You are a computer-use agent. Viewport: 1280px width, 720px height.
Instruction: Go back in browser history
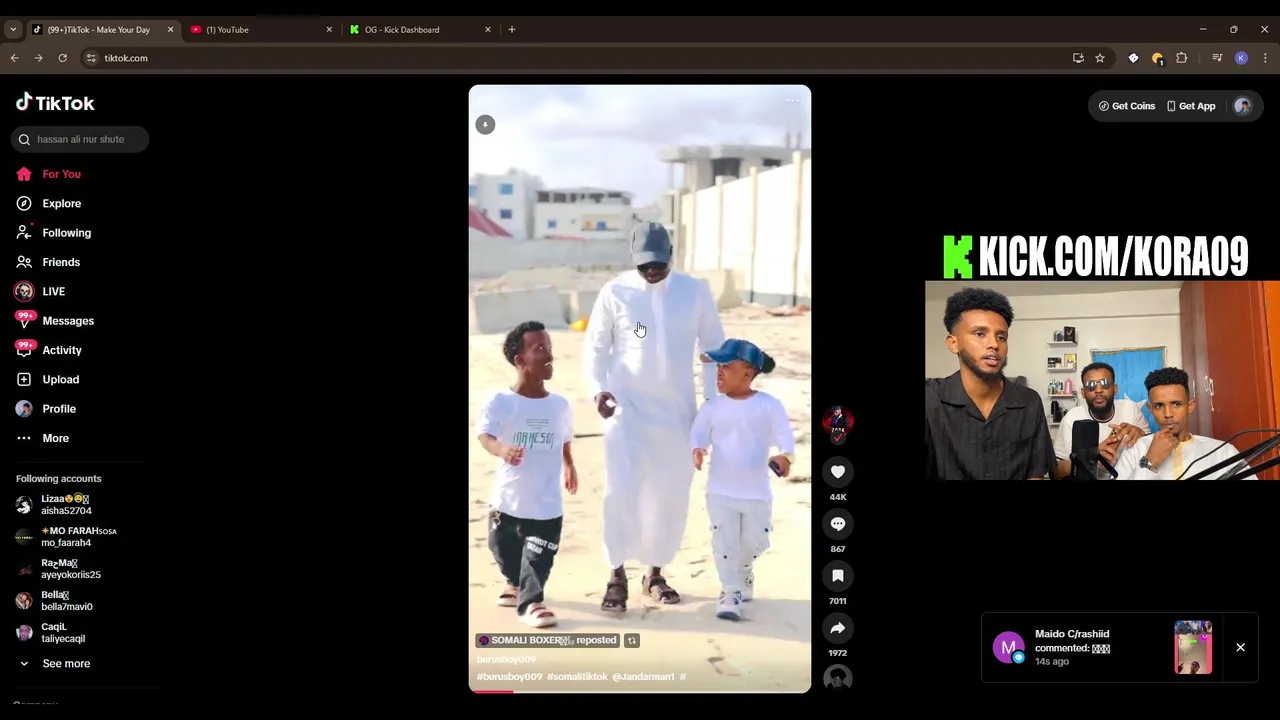click(x=14, y=58)
